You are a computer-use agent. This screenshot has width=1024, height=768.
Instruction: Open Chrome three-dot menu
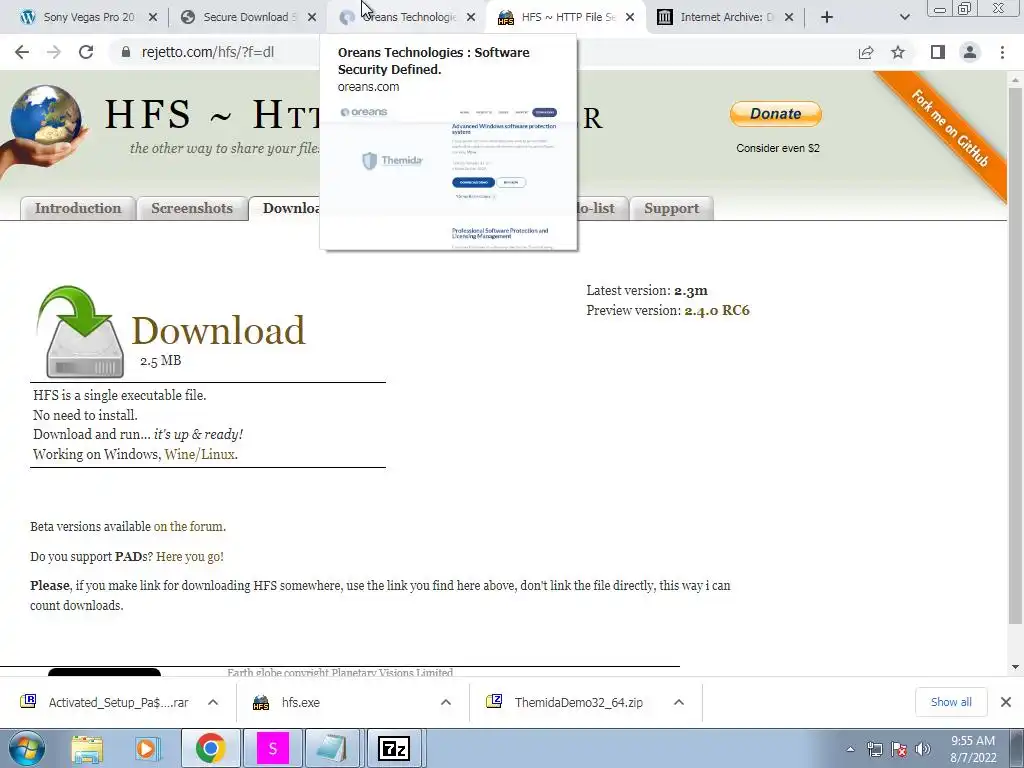(x=1002, y=52)
